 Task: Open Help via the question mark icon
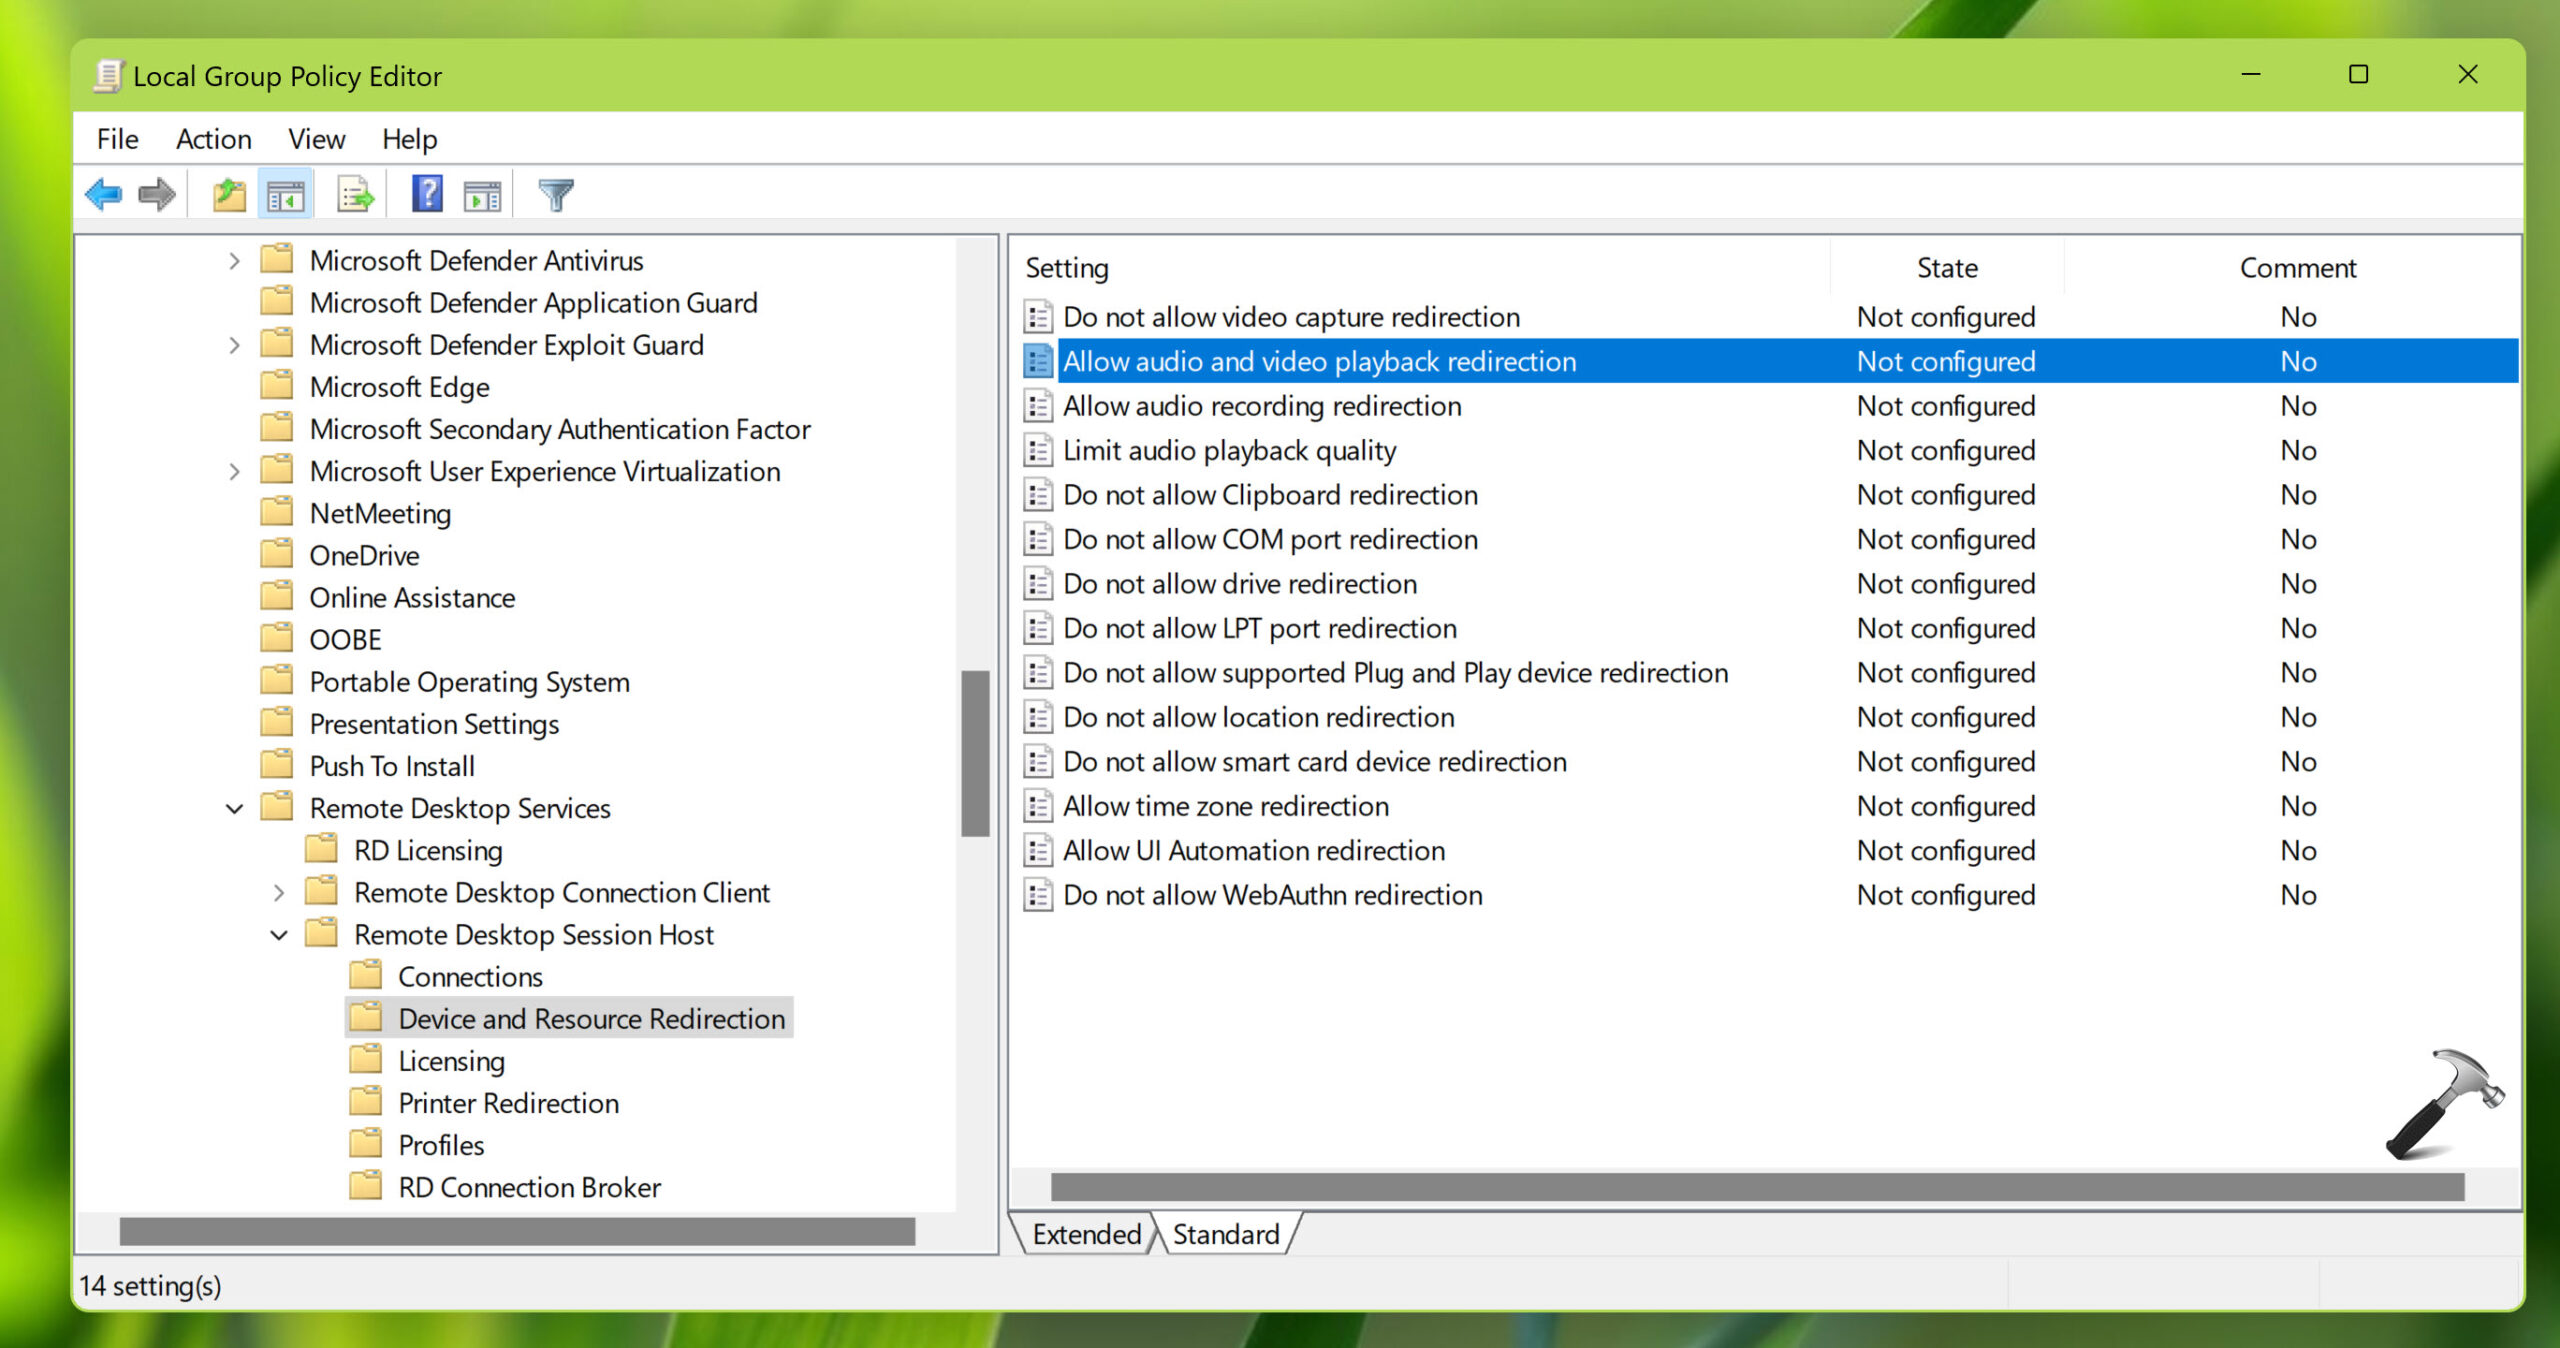[427, 193]
